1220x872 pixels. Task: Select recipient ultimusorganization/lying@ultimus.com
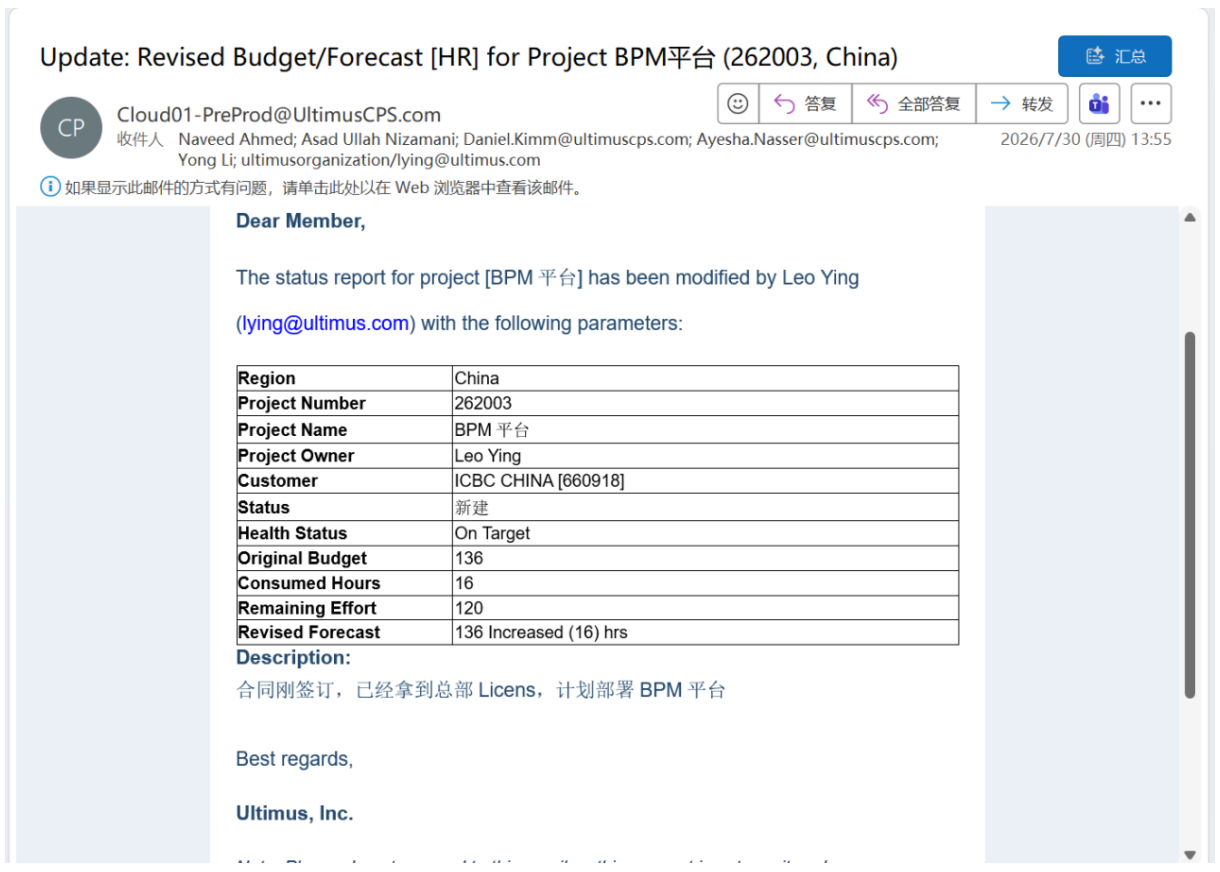point(390,160)
